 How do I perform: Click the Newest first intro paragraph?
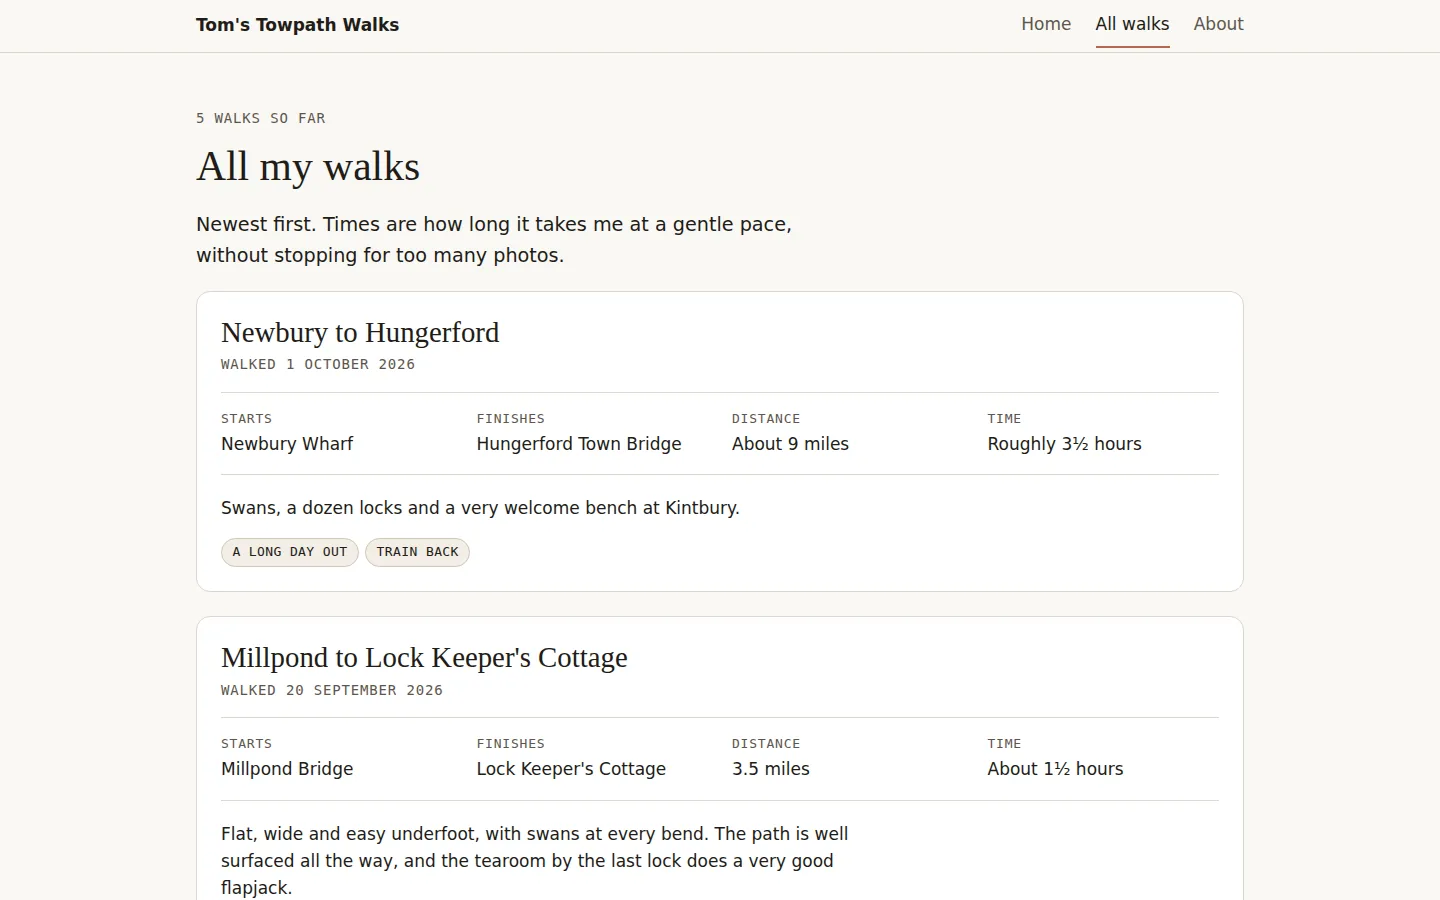pos(494,239)
